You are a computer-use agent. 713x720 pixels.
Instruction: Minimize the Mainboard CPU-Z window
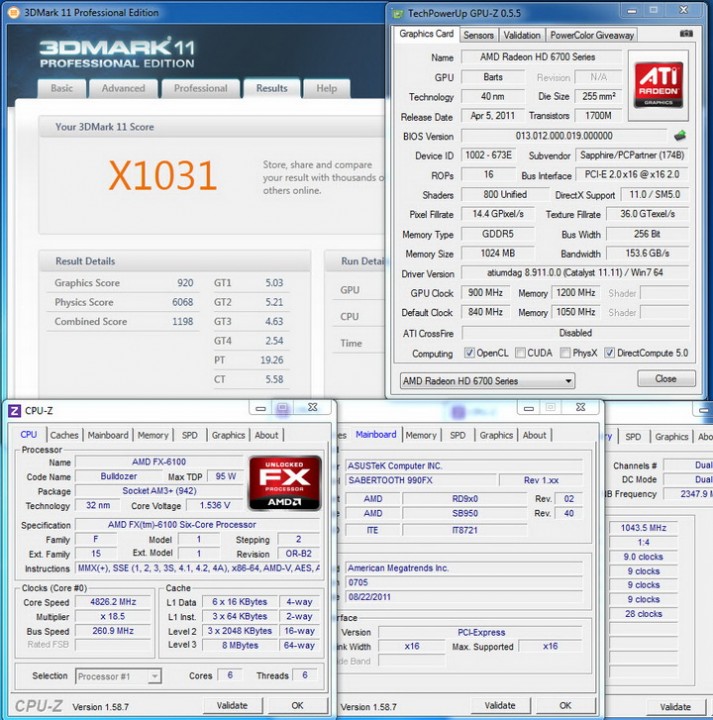pyautogui.click(x=529, y=408)
